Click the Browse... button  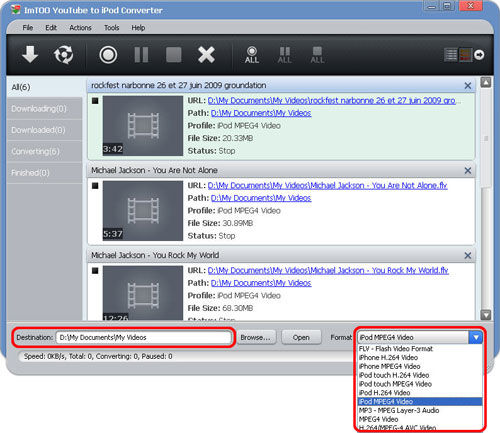click(256, 338)
